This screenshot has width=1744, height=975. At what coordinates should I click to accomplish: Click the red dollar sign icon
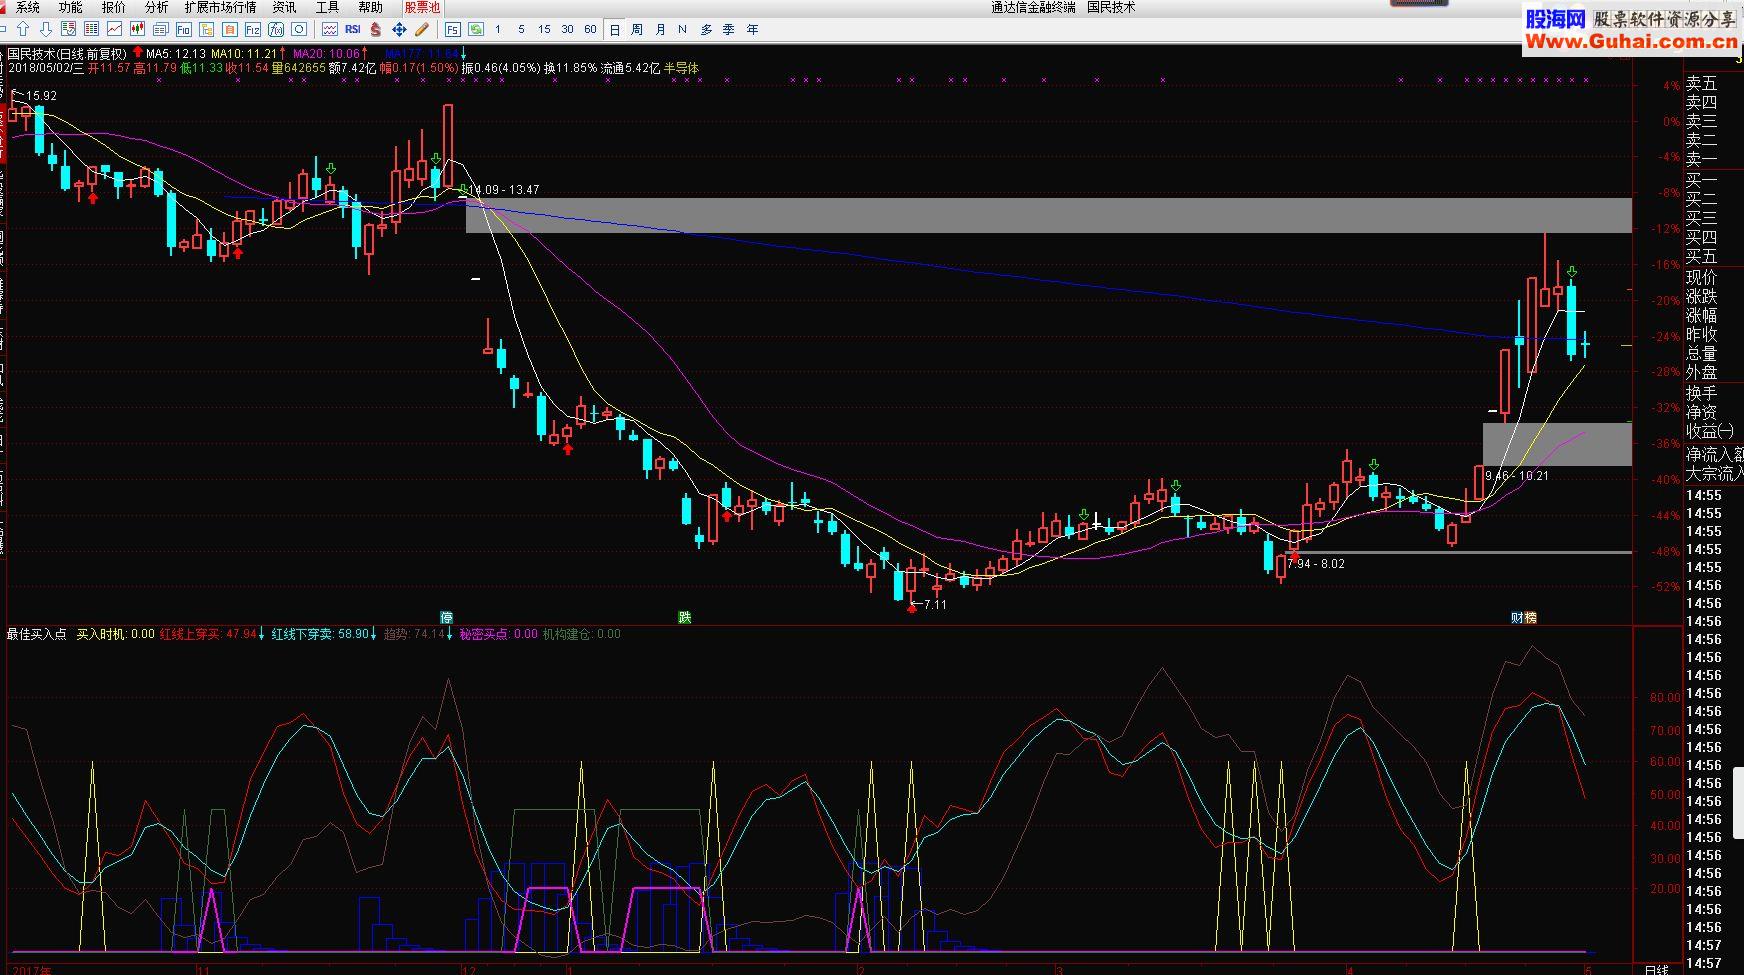click(x=375, y=29)
